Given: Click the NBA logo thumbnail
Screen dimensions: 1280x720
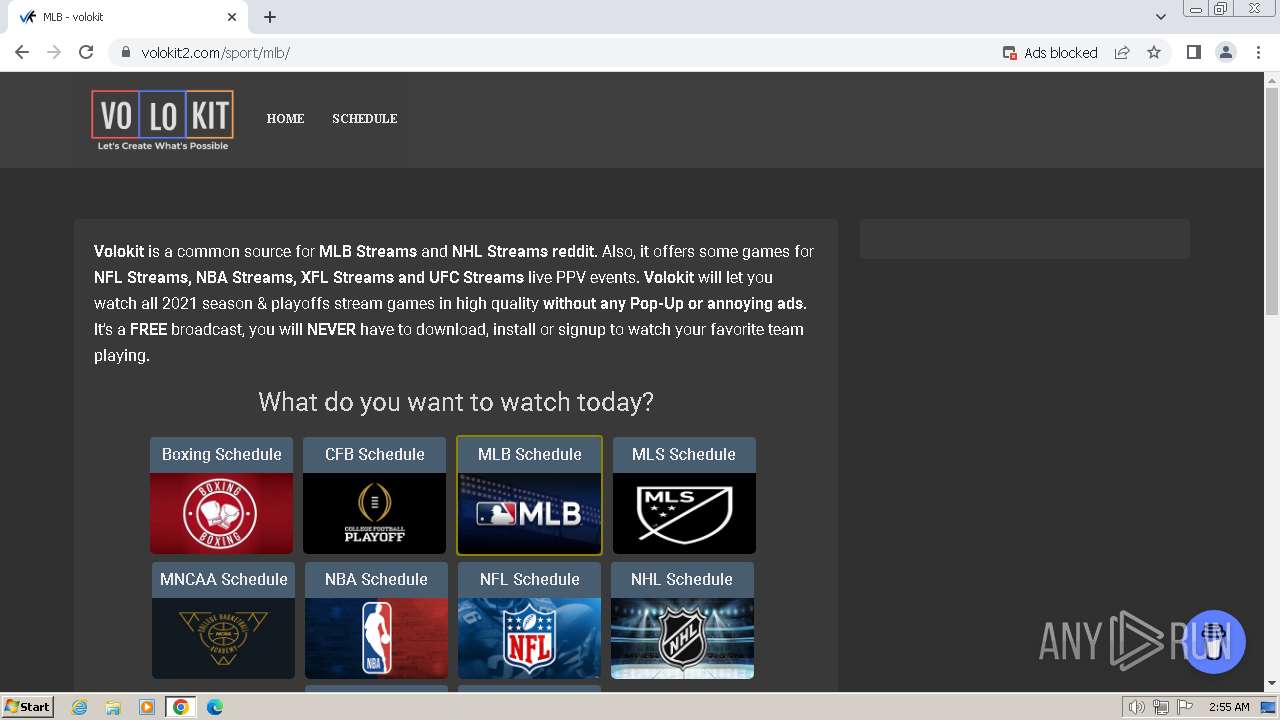Looking at the screenshot, I should (x=376, y=638).
